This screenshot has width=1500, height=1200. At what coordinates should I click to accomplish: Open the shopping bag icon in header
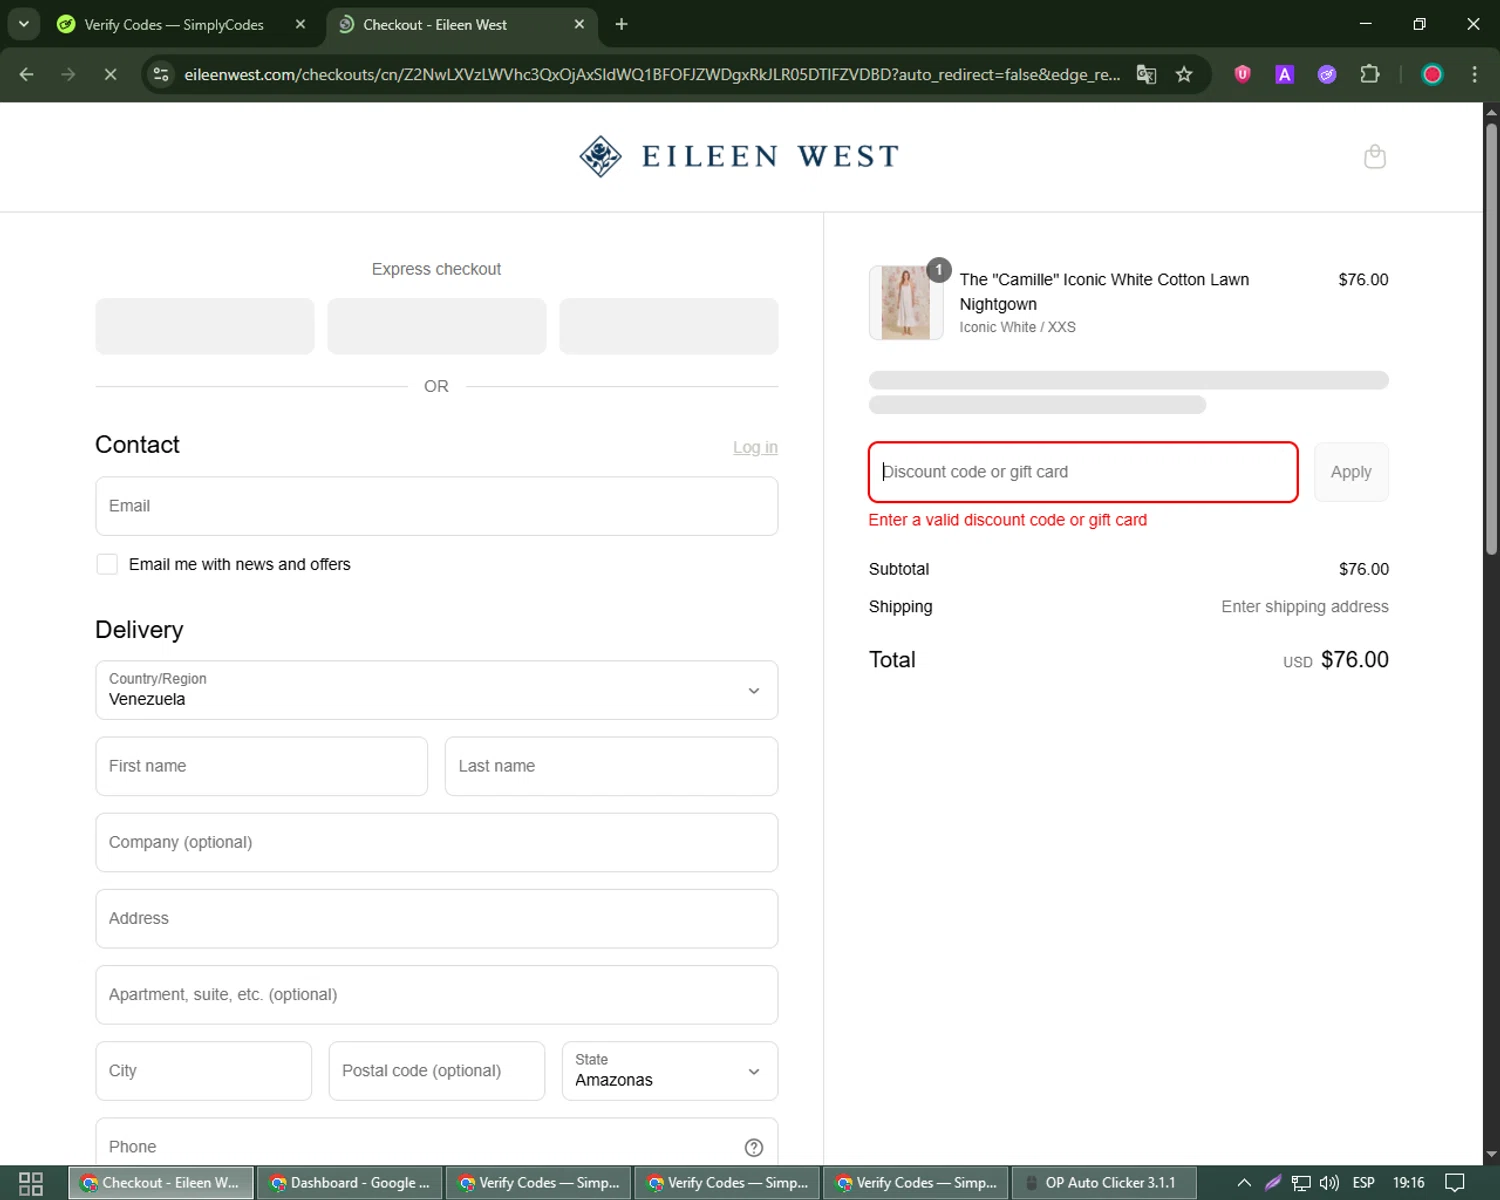[x=1375, y=156]
